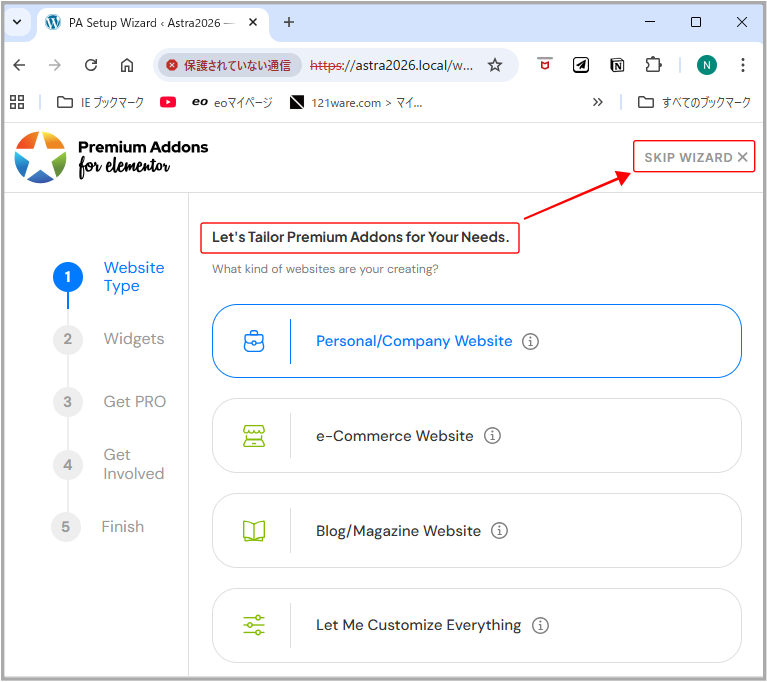The height and width of the screenshot is (682, 767).
Task: Select the Personal/Company Website option
Action: tap(414, 341)
